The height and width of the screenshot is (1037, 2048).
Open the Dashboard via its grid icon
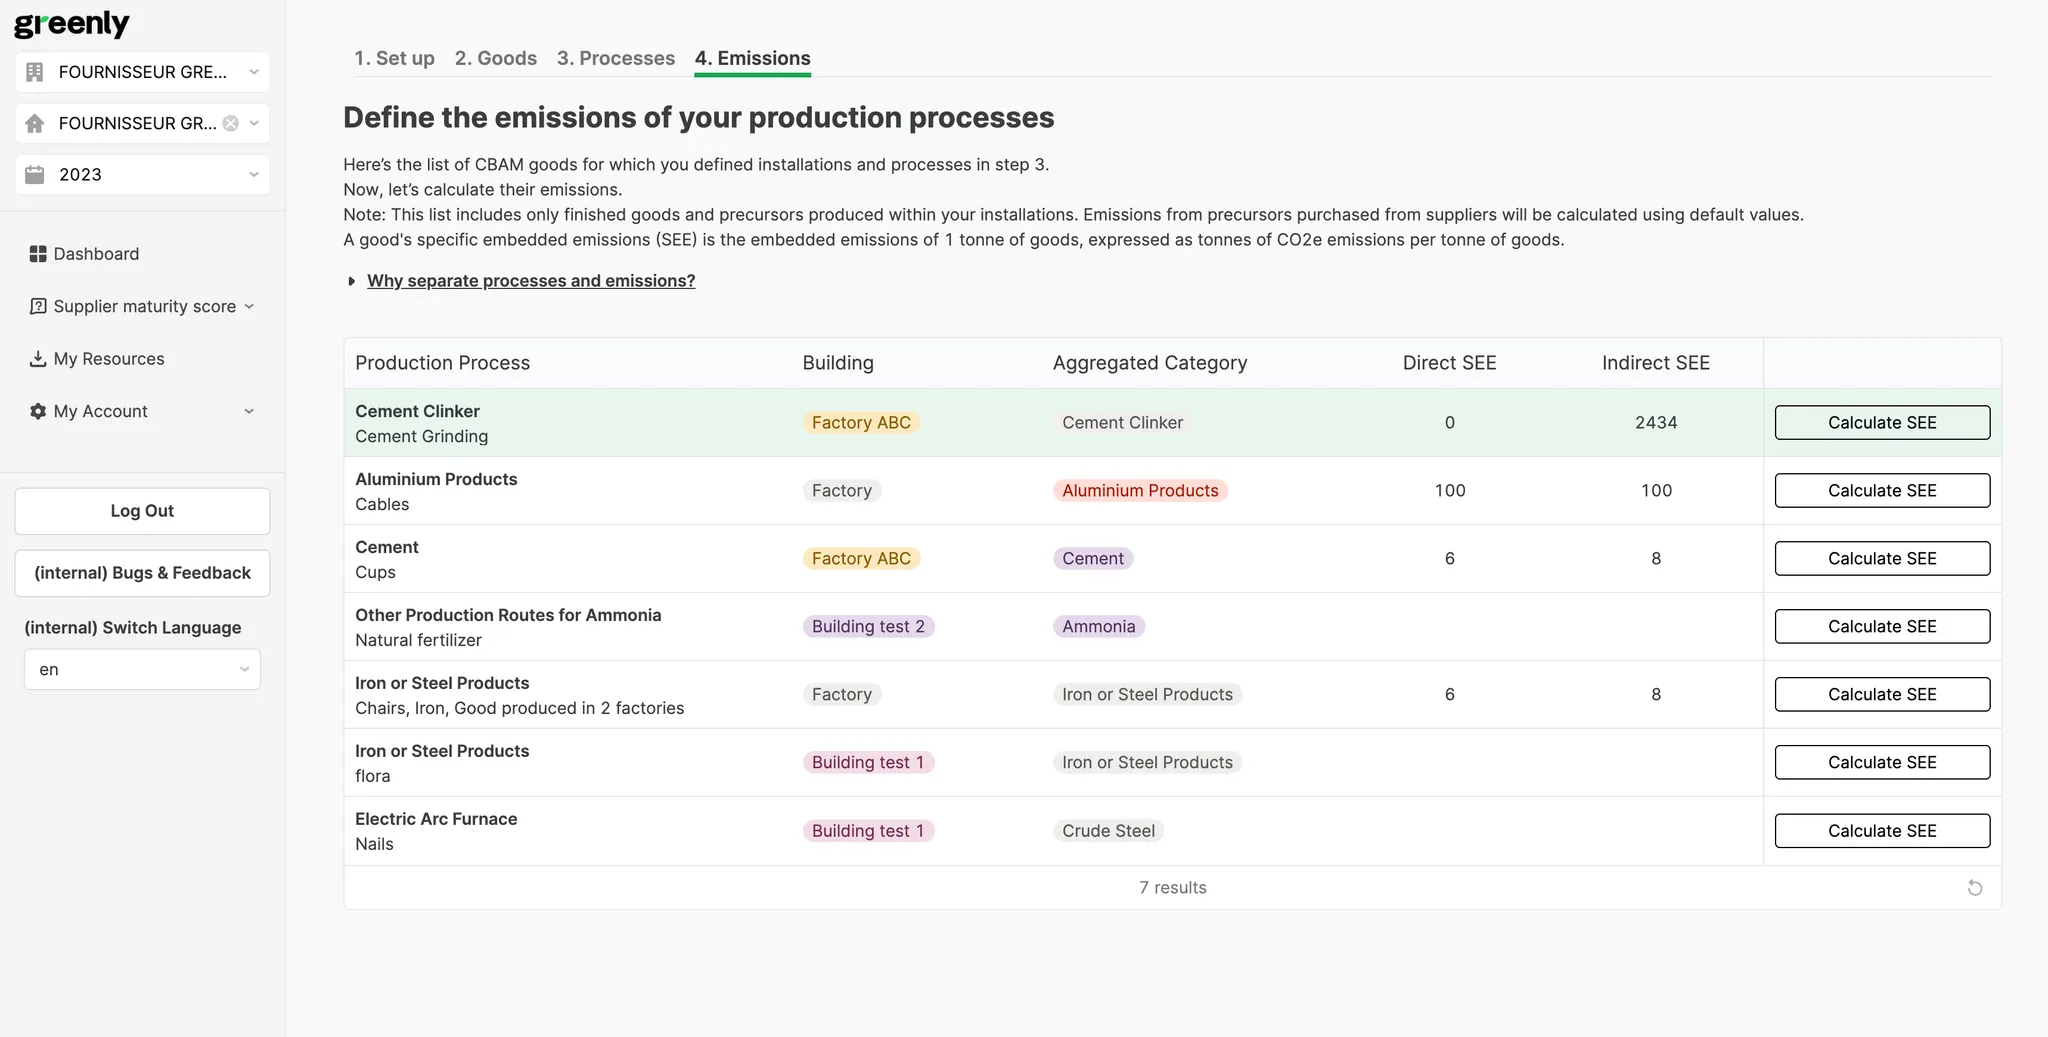click(x=38, y=254)
